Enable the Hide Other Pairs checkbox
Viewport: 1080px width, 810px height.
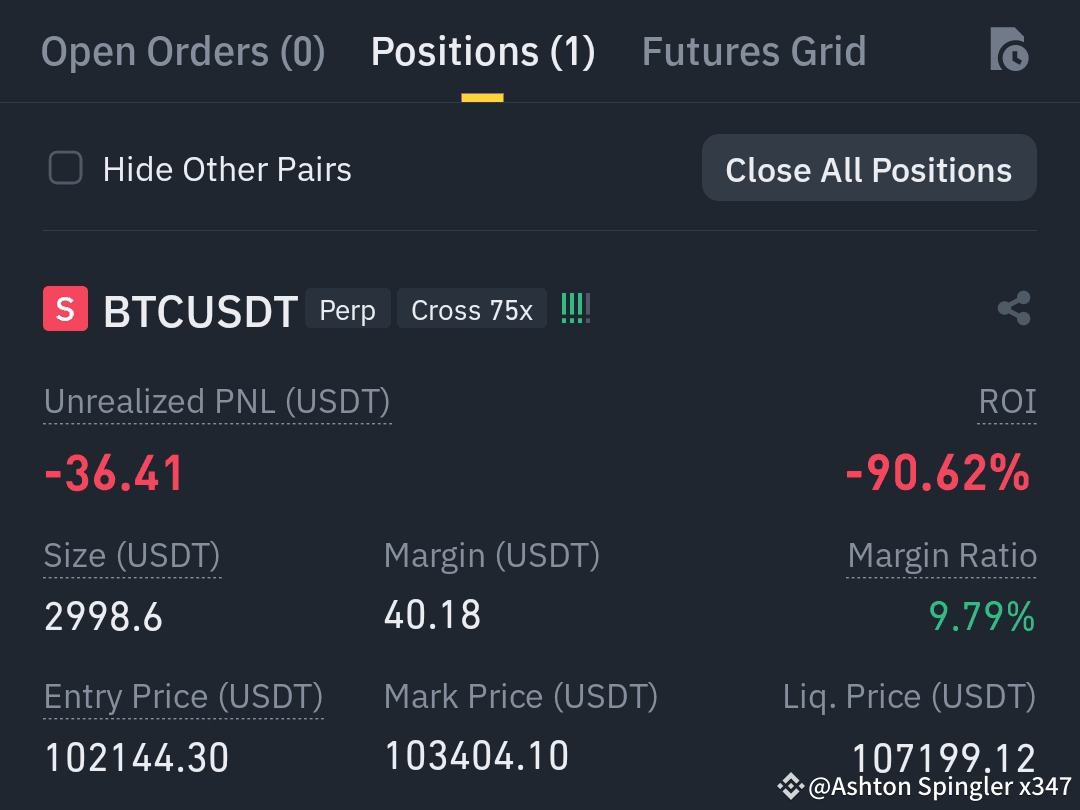tap(65, 168)
